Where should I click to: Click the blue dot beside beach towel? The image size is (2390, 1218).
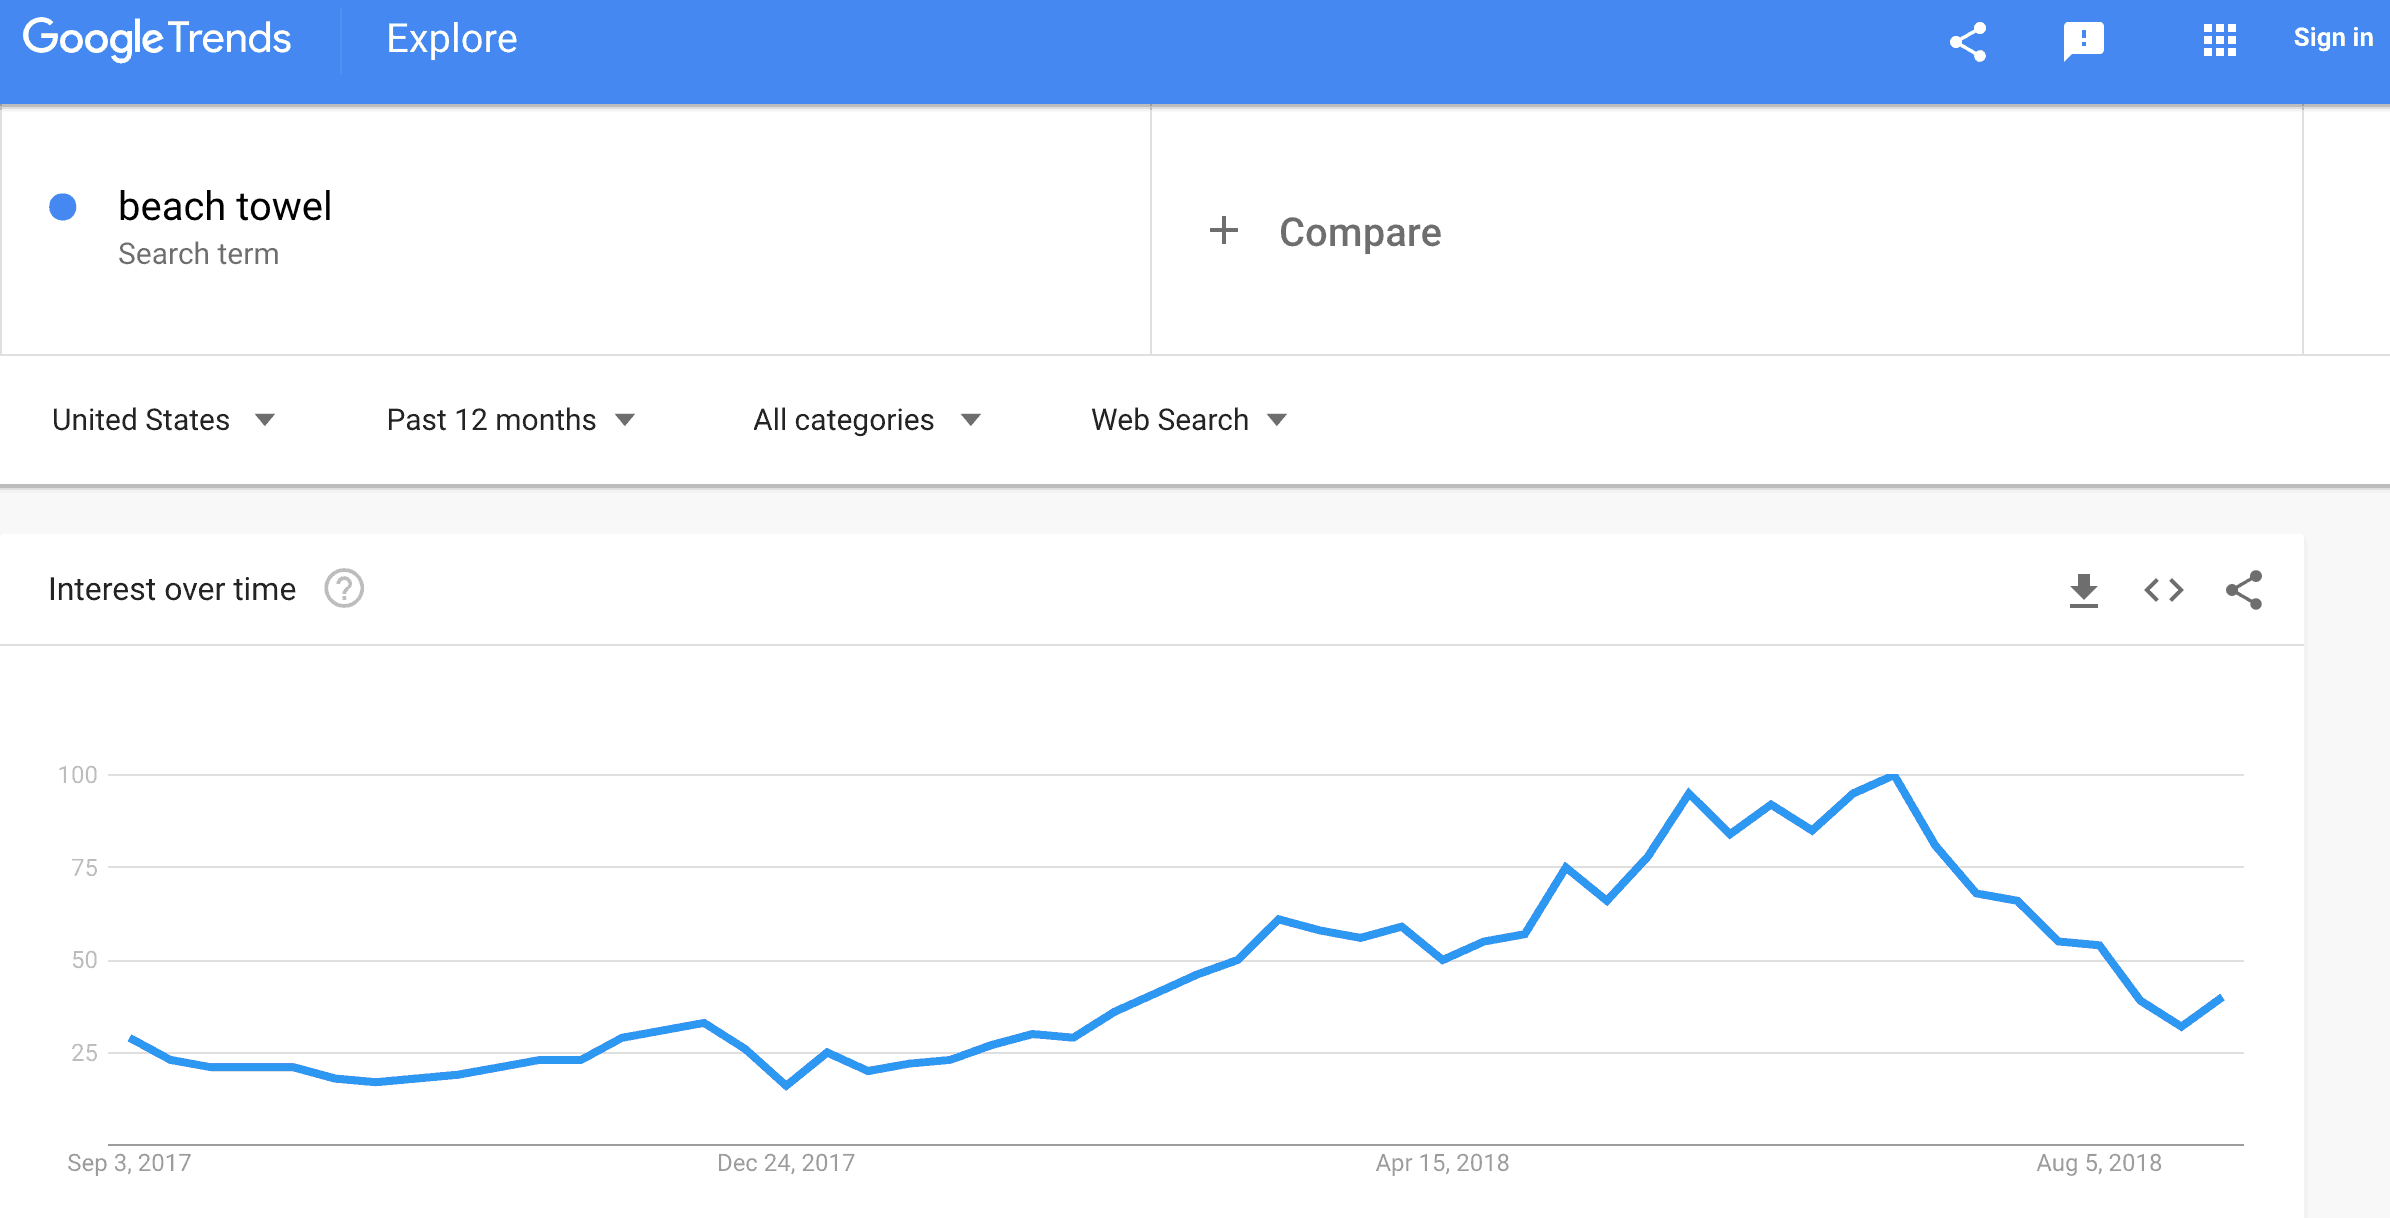click(x=63, y=207)
